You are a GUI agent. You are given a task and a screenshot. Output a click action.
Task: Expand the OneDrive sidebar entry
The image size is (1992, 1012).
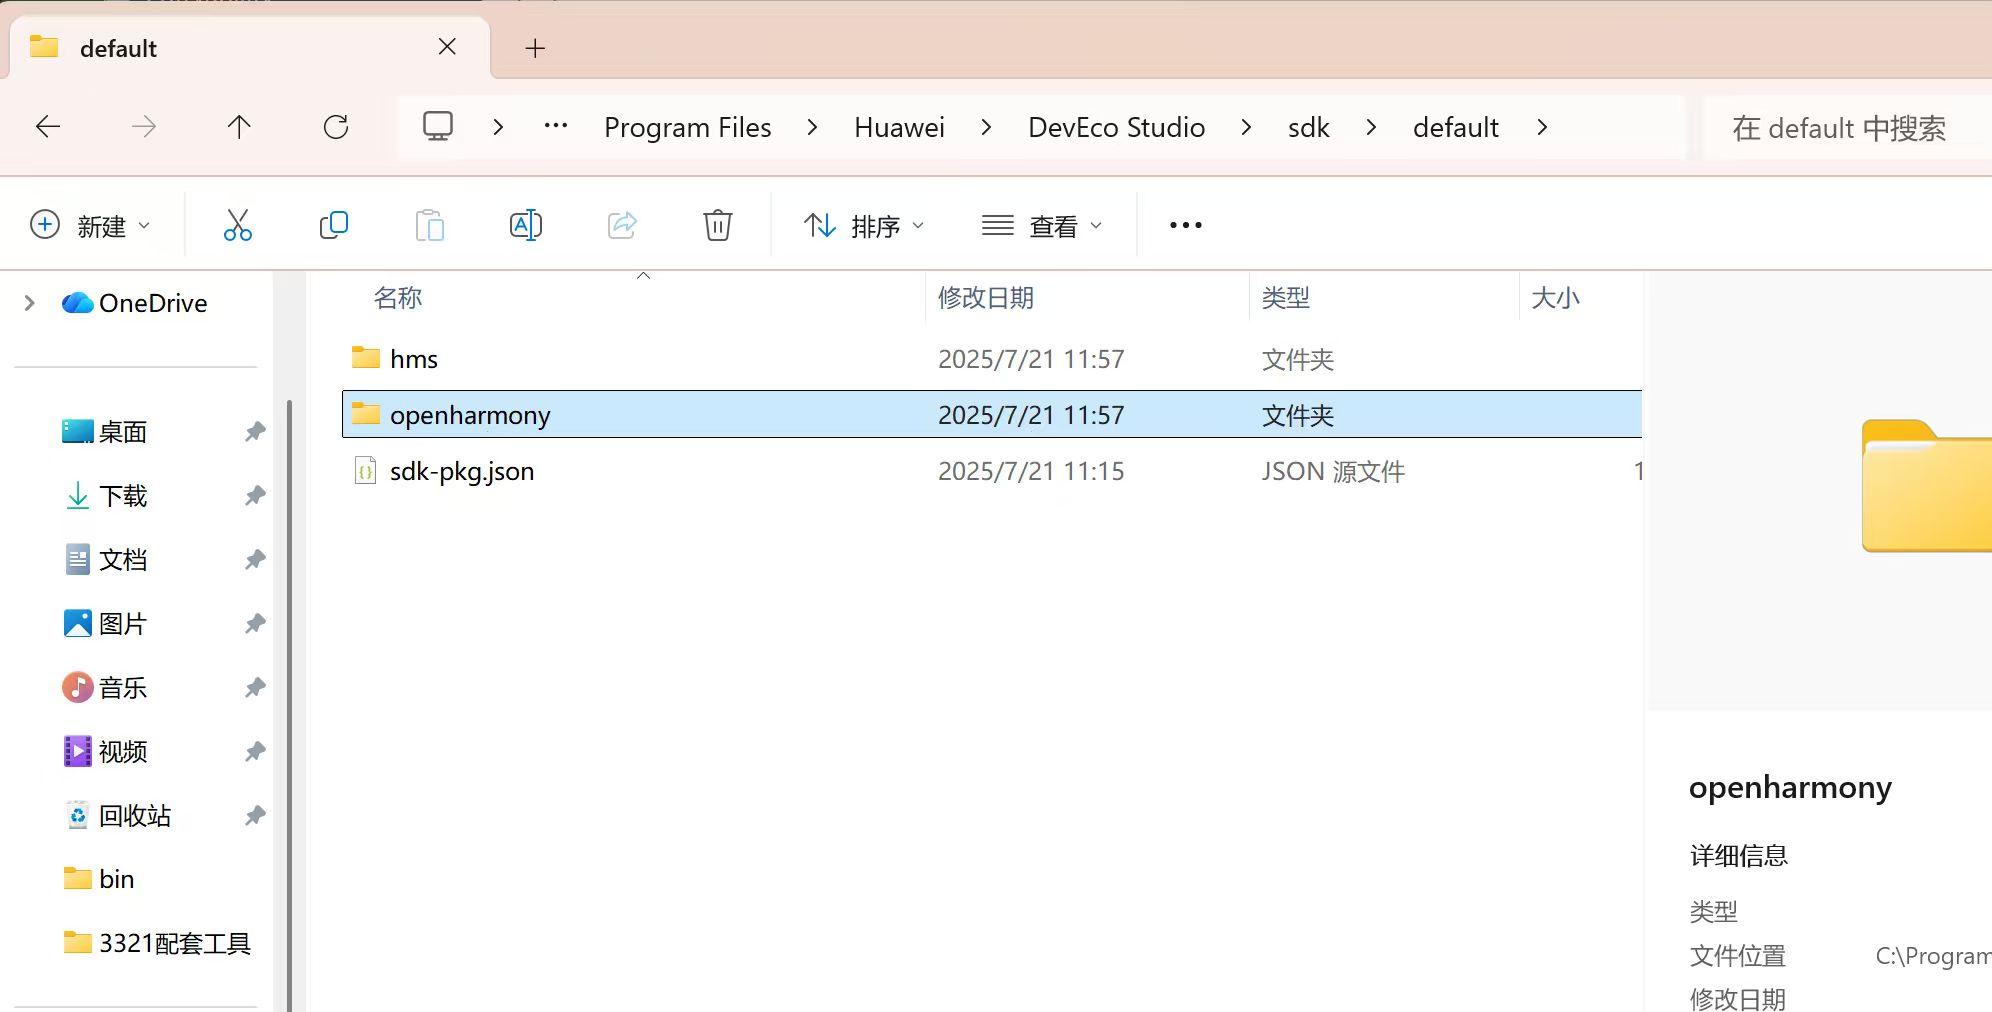[x=27, y=303]
